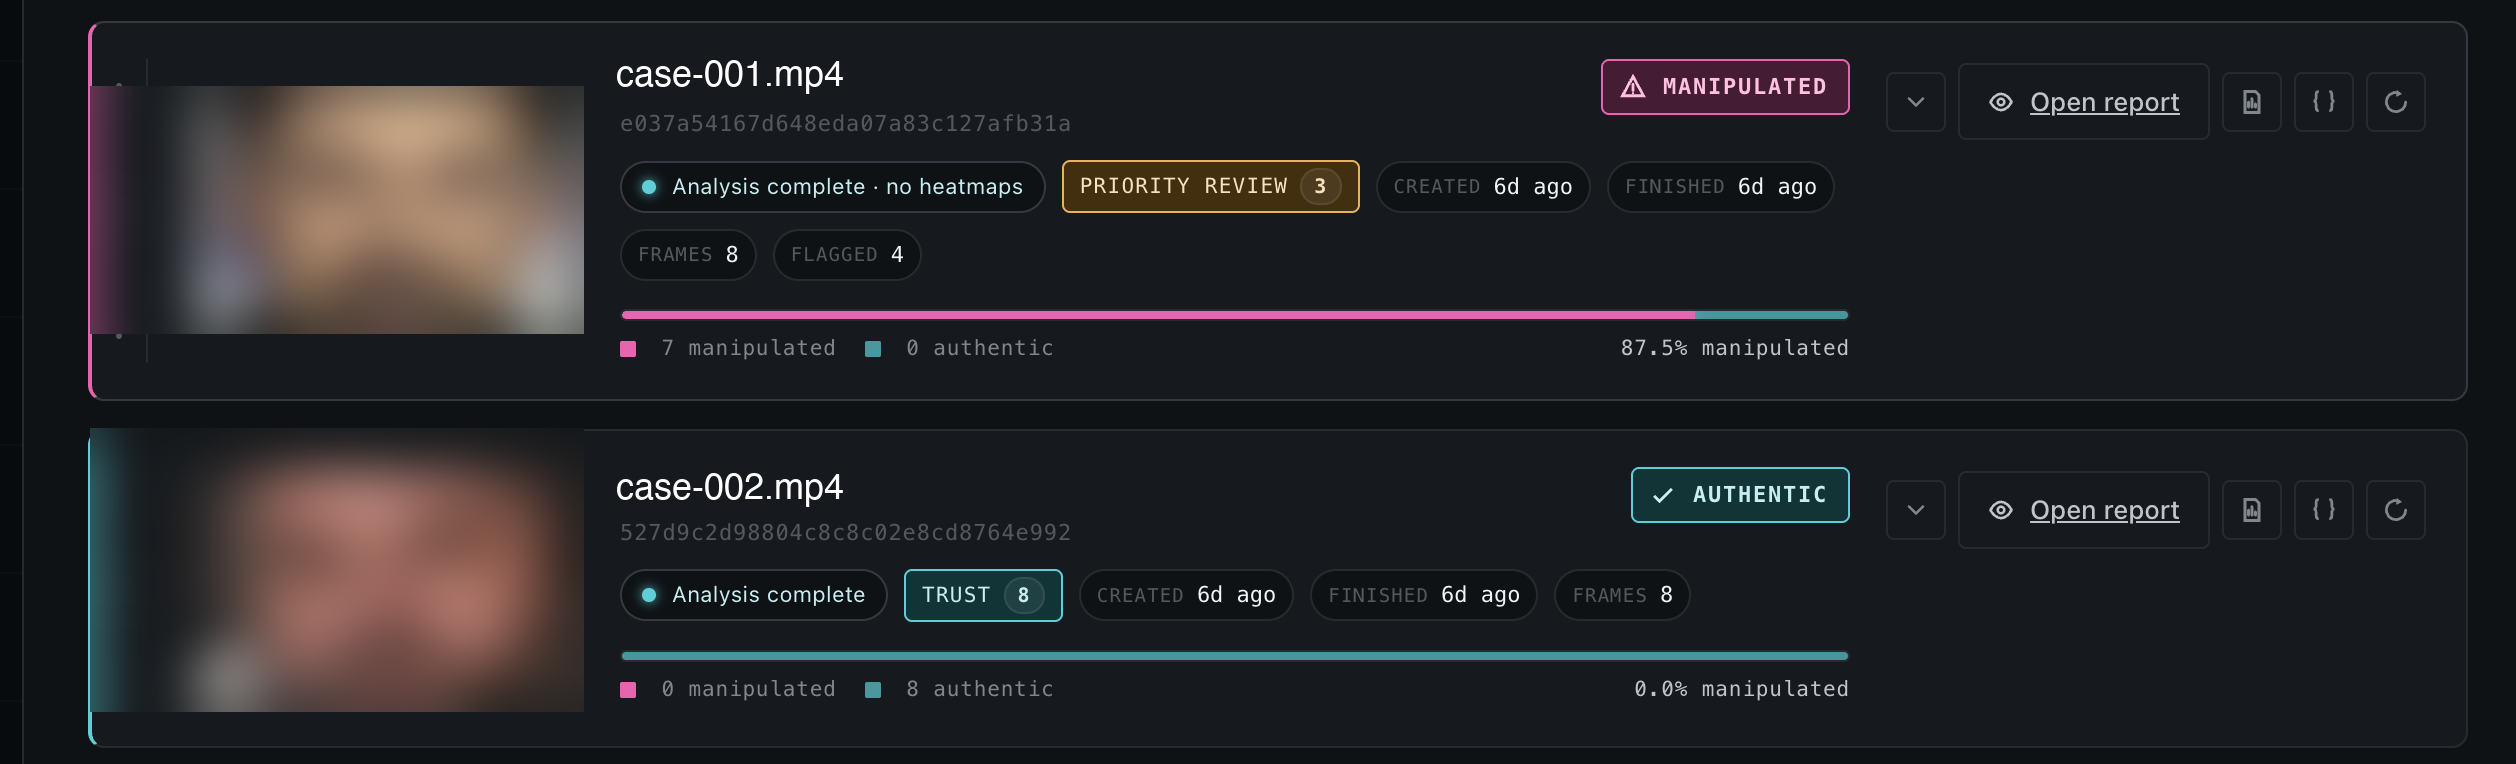Download report file icon for case-001.mp4

(x=2252, y=102)
